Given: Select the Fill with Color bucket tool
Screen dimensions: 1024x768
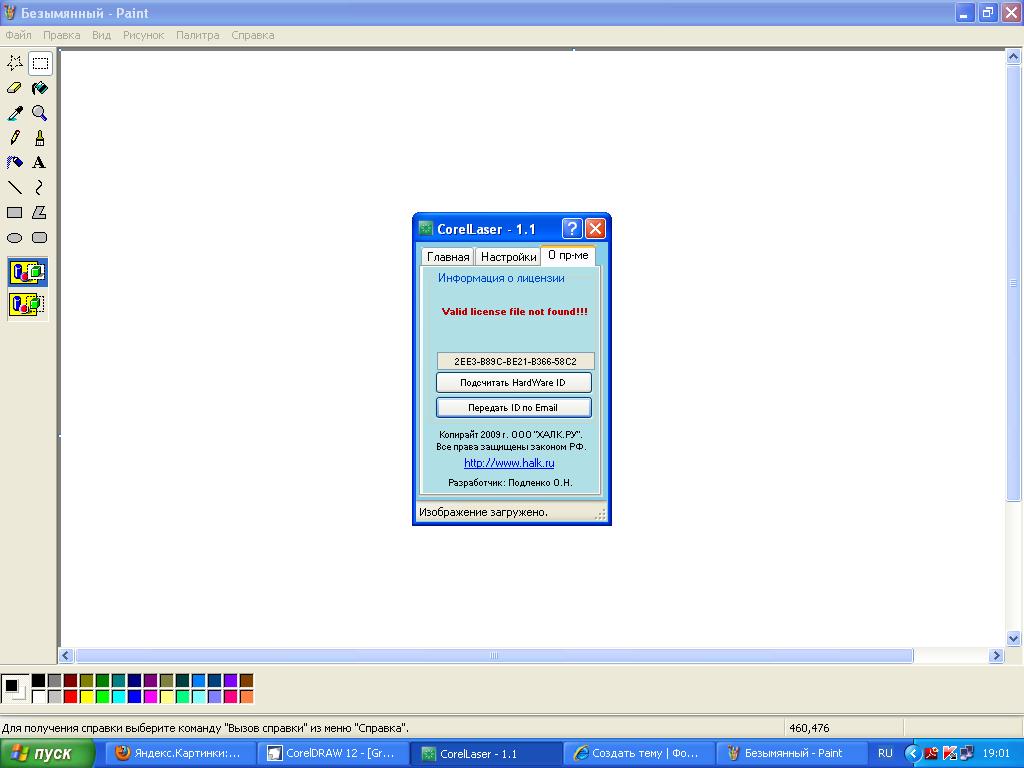Looking at the screenshot, I should pyautogui.click(x=40, y=88).
